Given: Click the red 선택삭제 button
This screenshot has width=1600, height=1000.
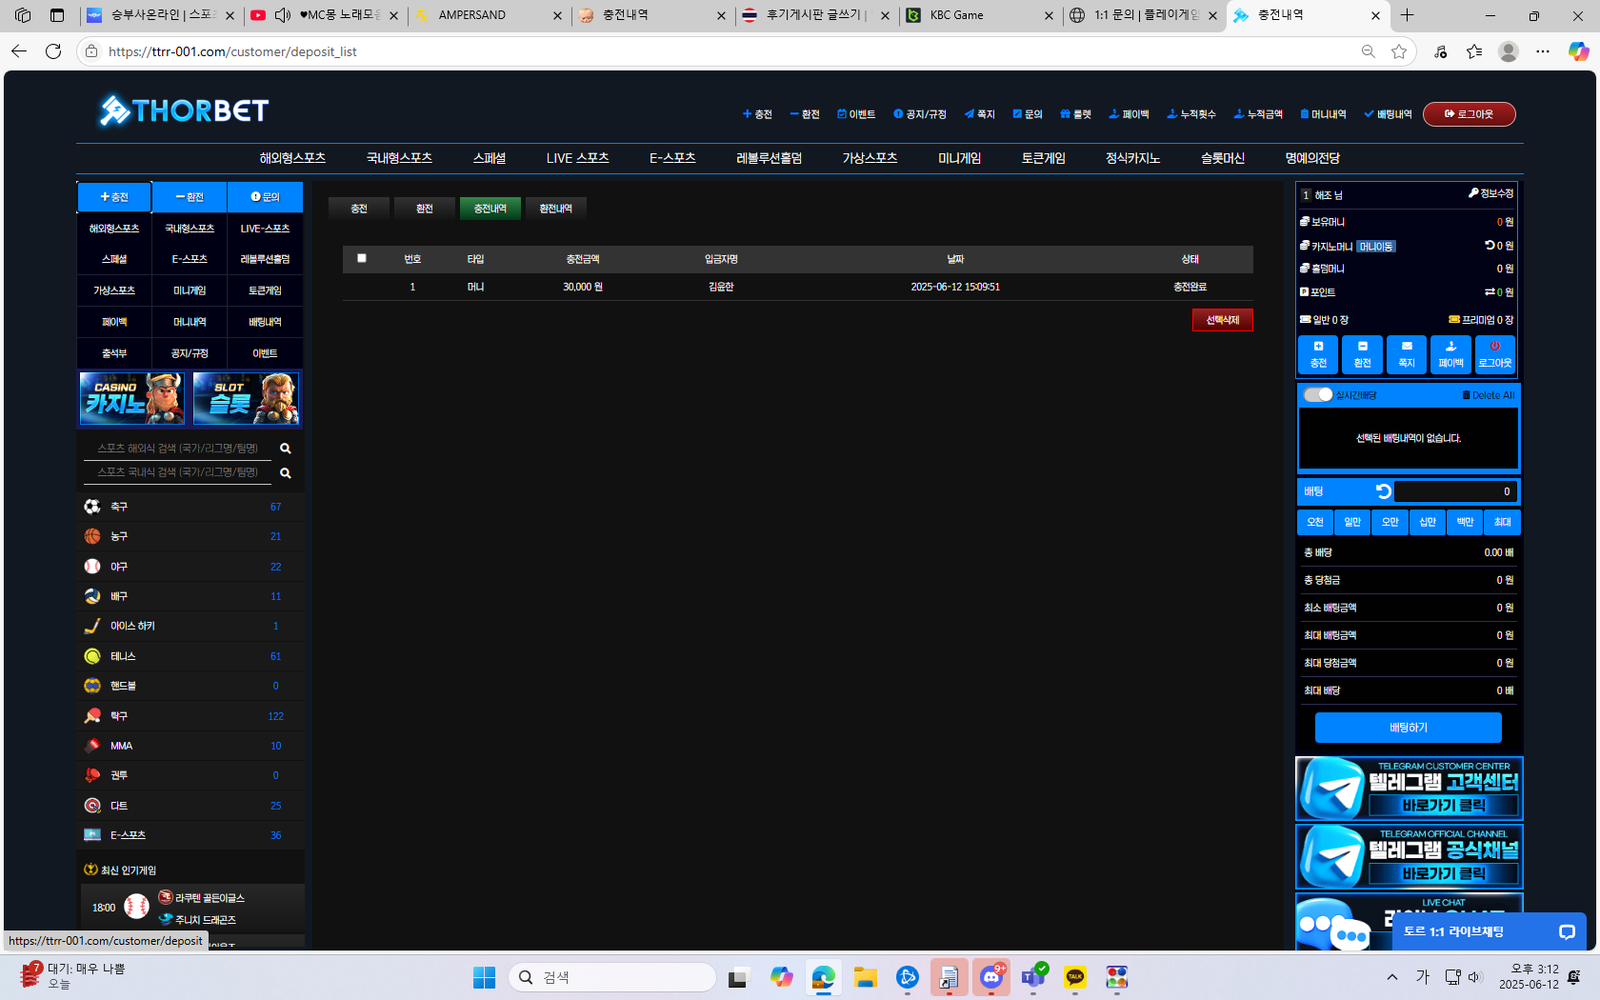Looking at the screenshot, I should [1222, 320].
